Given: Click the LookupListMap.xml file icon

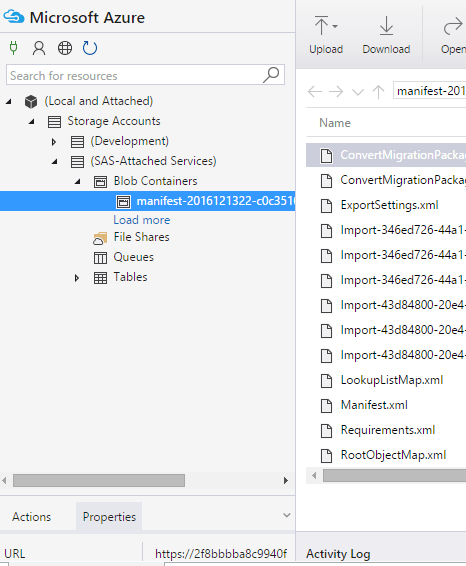Looking at the screenshot, I should (326, 381).
